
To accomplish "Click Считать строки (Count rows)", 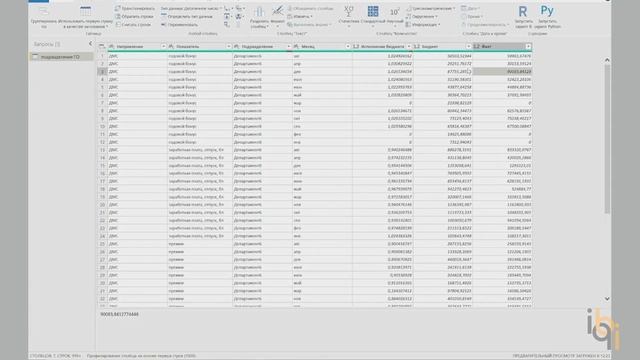I will click(133, 24).
